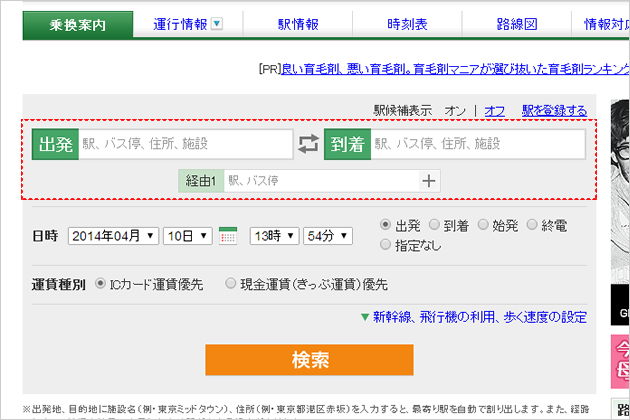
Task: Go to the 時刻表 tab
Action: coord(407,25)
